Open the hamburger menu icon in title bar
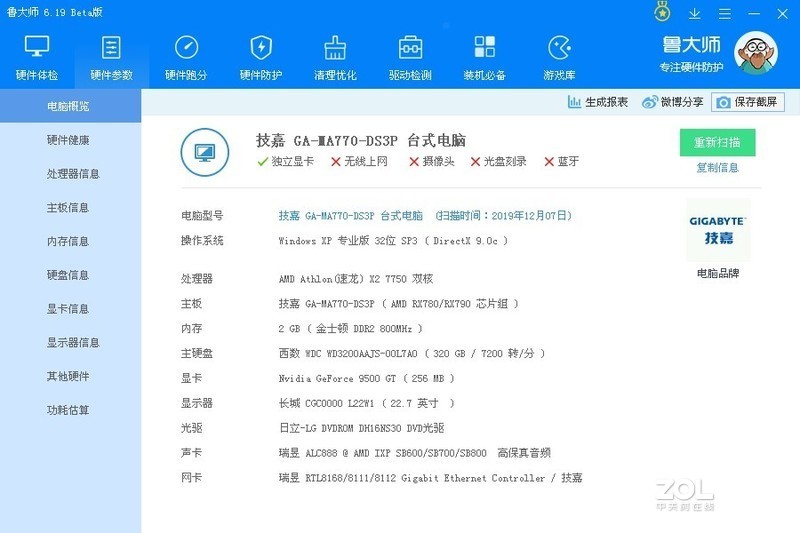 click(x=724, y=14)
